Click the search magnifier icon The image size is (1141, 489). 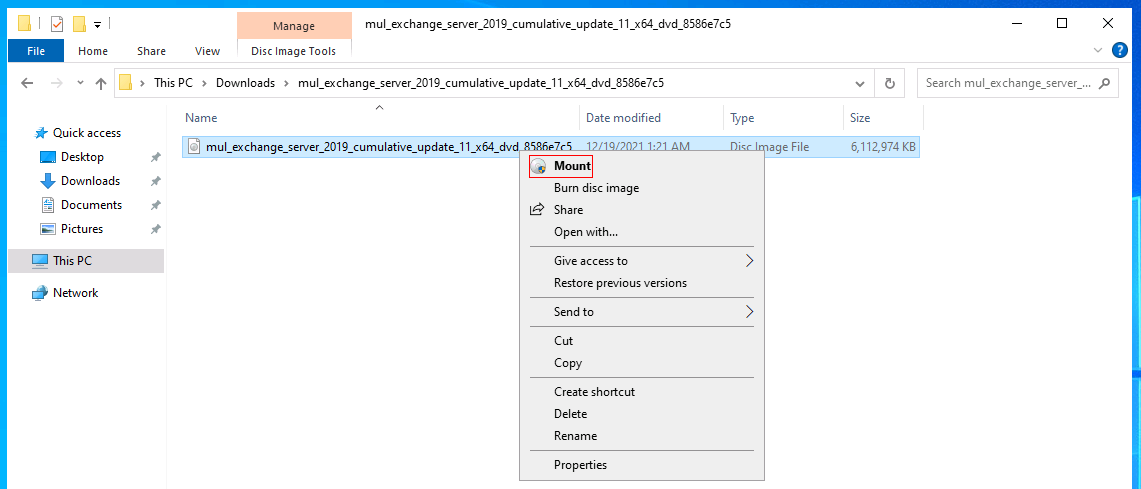(x=1104, y=83)
